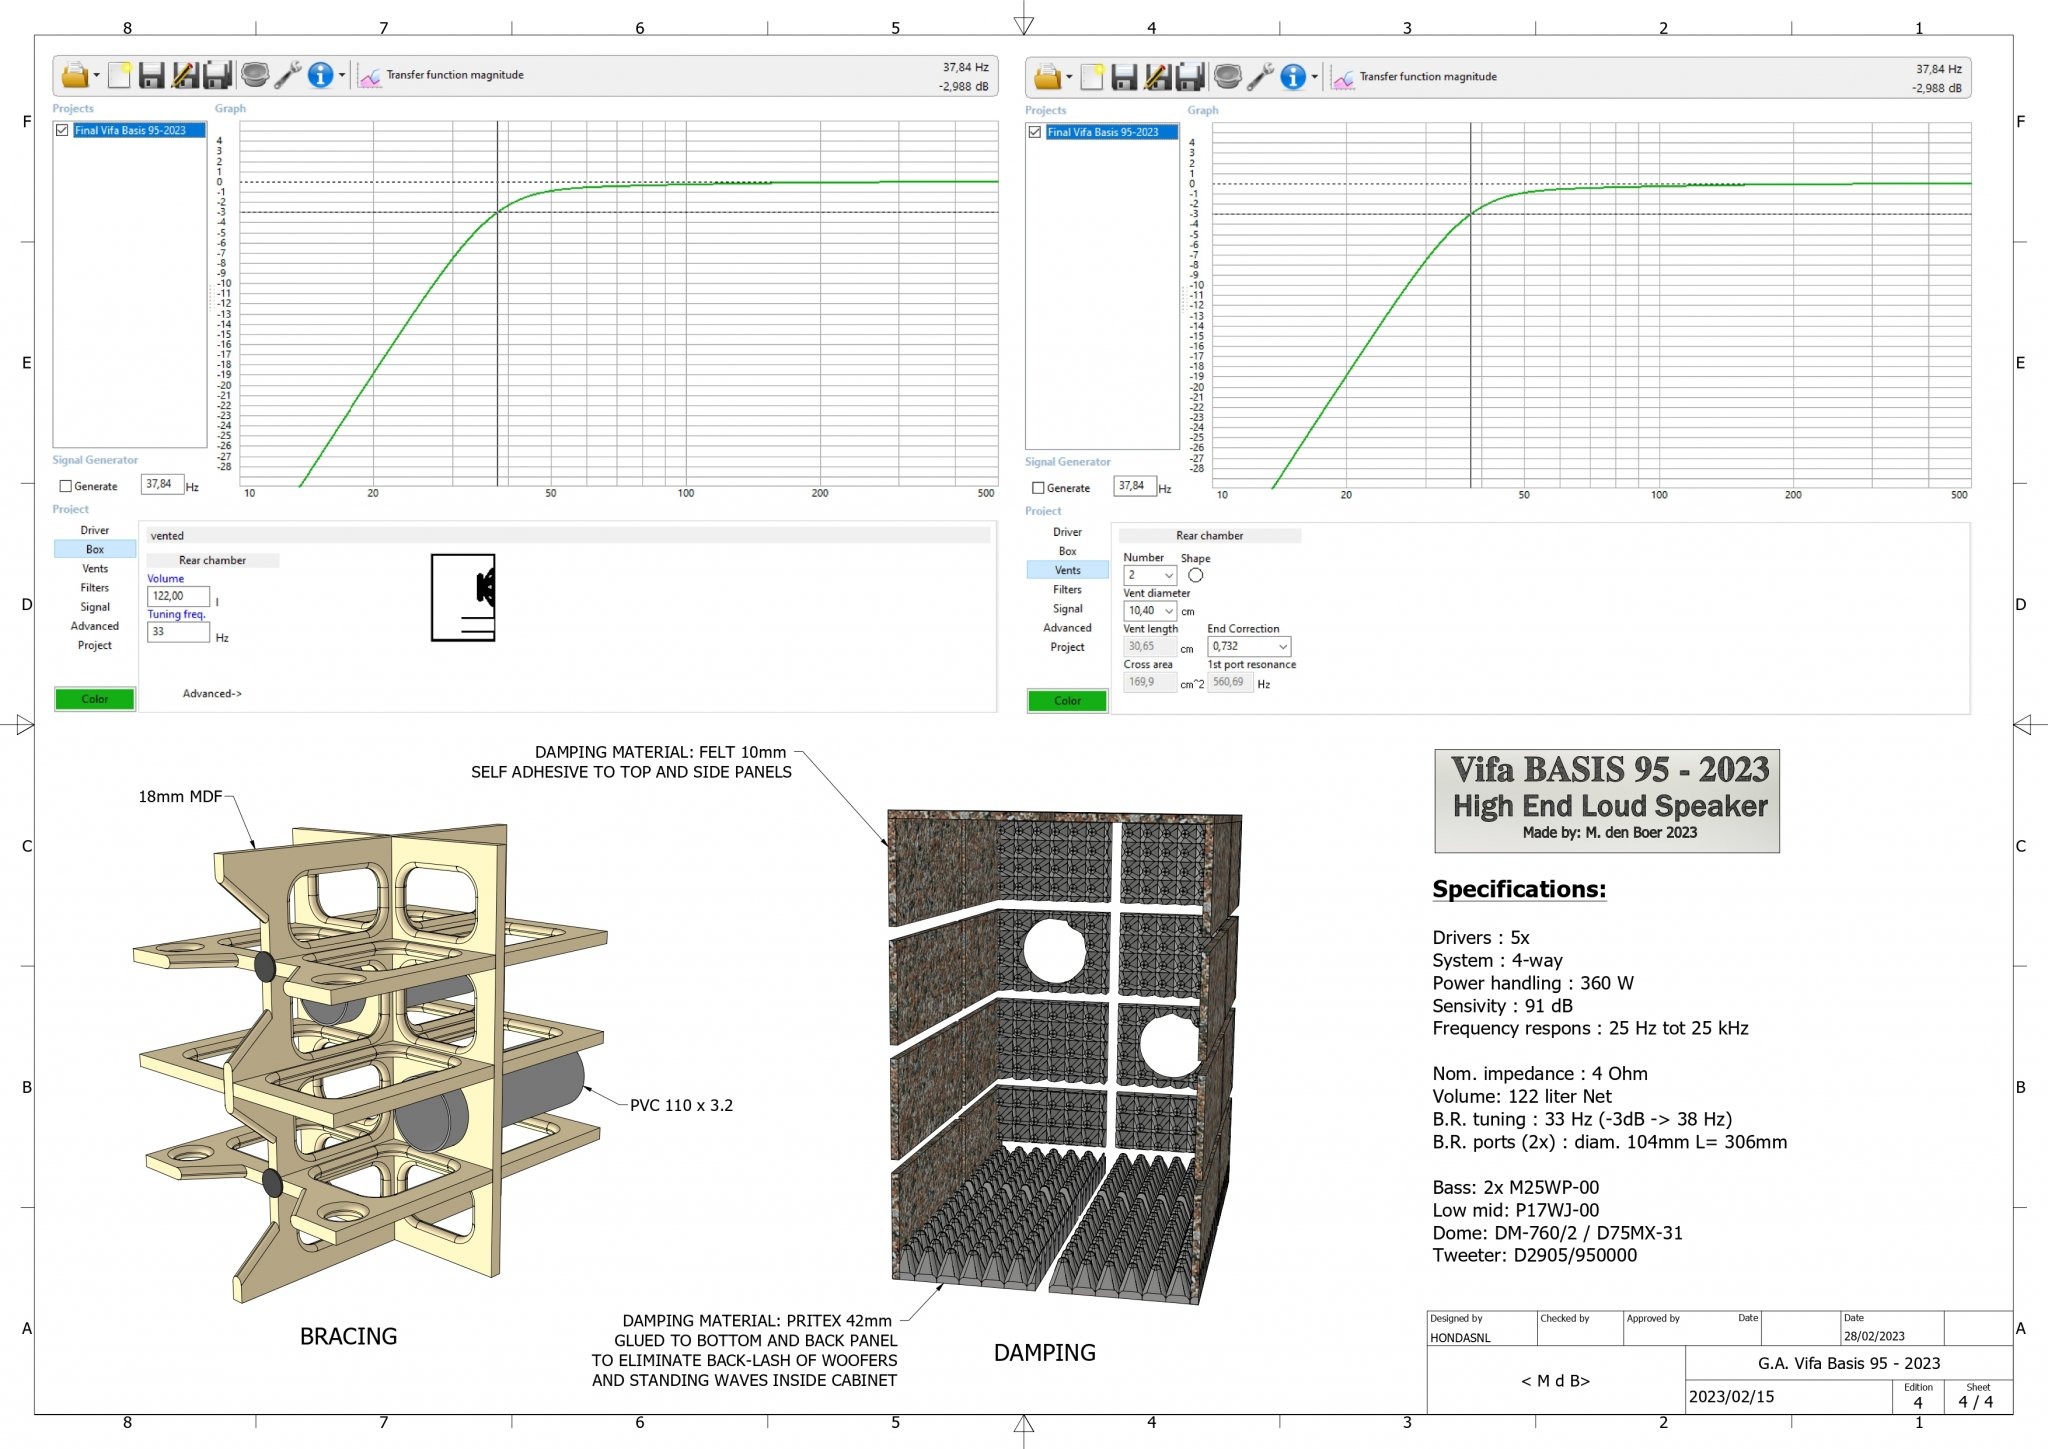Select Driver tab in Vents-tab window

tap(1067, 532)
